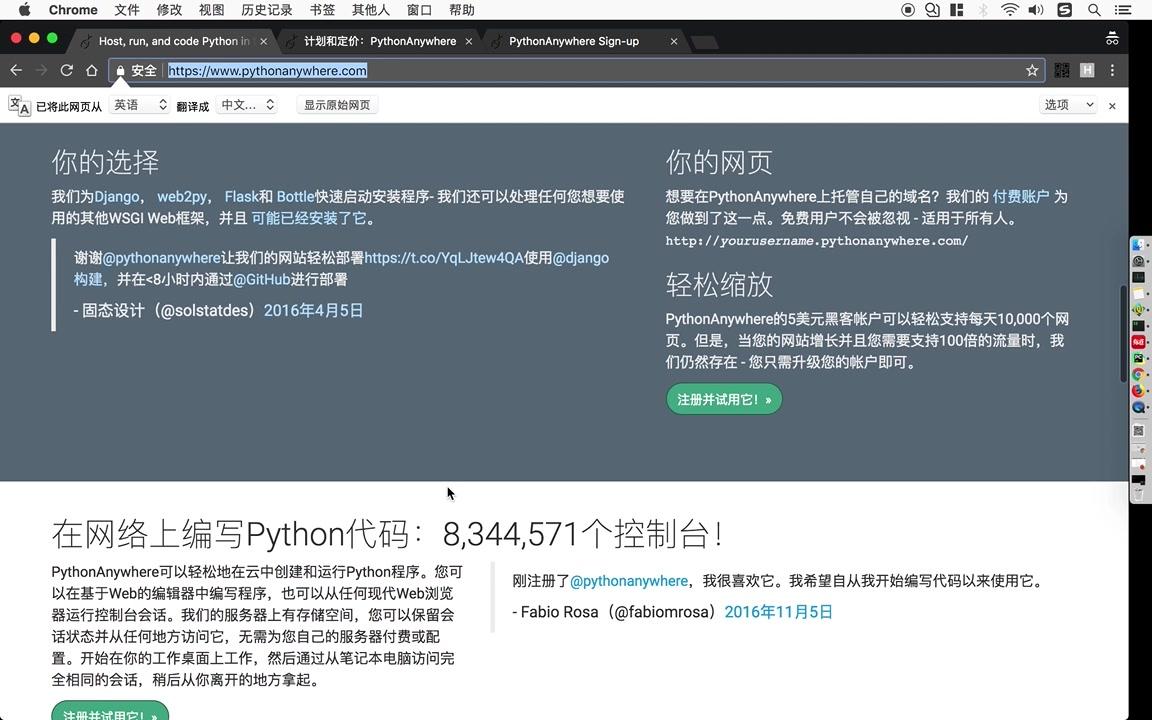The image size is (1152, 720).
Task: Click the home icon in the toolbar
Action: [91, 70]
